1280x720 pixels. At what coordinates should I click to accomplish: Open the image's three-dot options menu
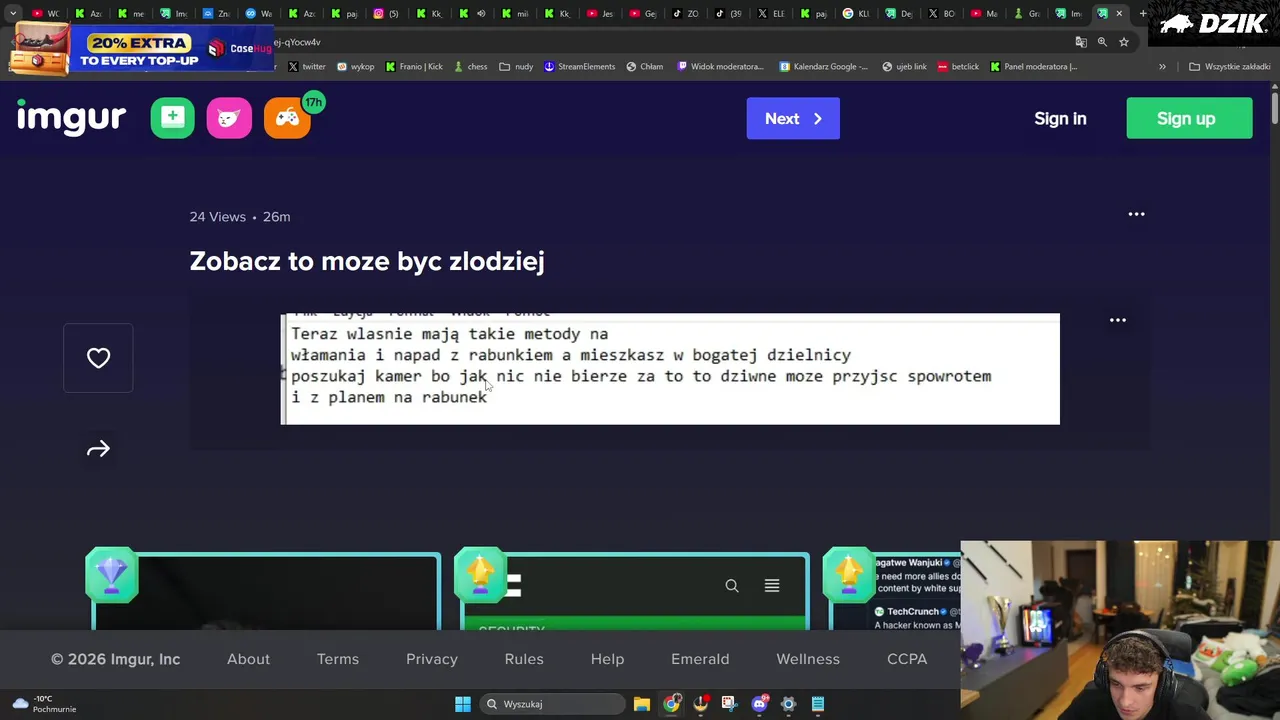pos(1118,320)
